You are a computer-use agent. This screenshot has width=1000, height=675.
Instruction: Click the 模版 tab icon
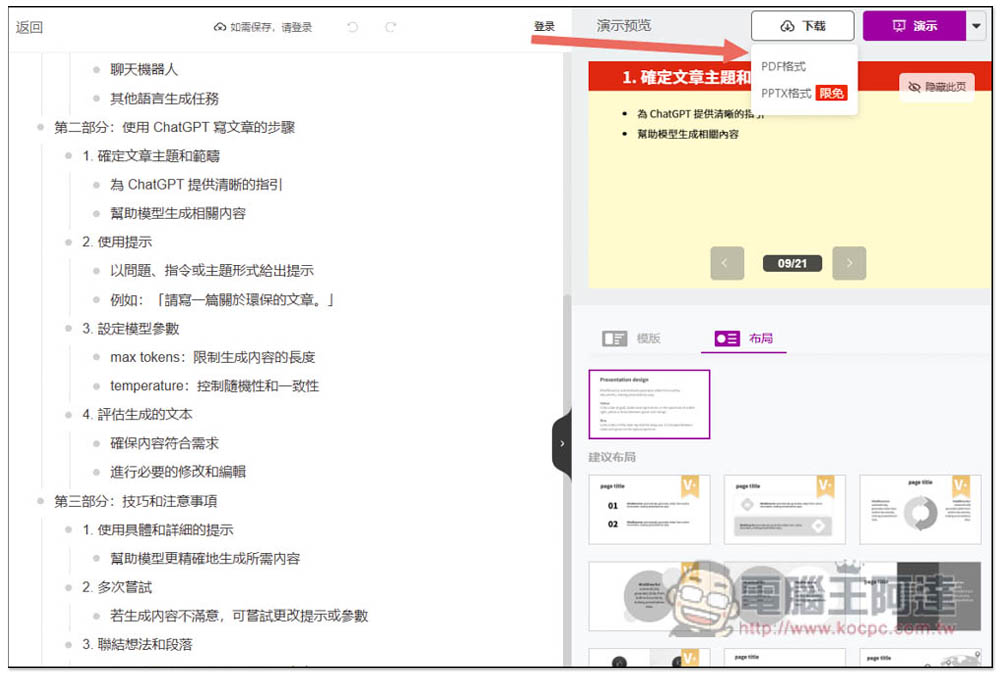pyautogui.click(x=614, y=338)
